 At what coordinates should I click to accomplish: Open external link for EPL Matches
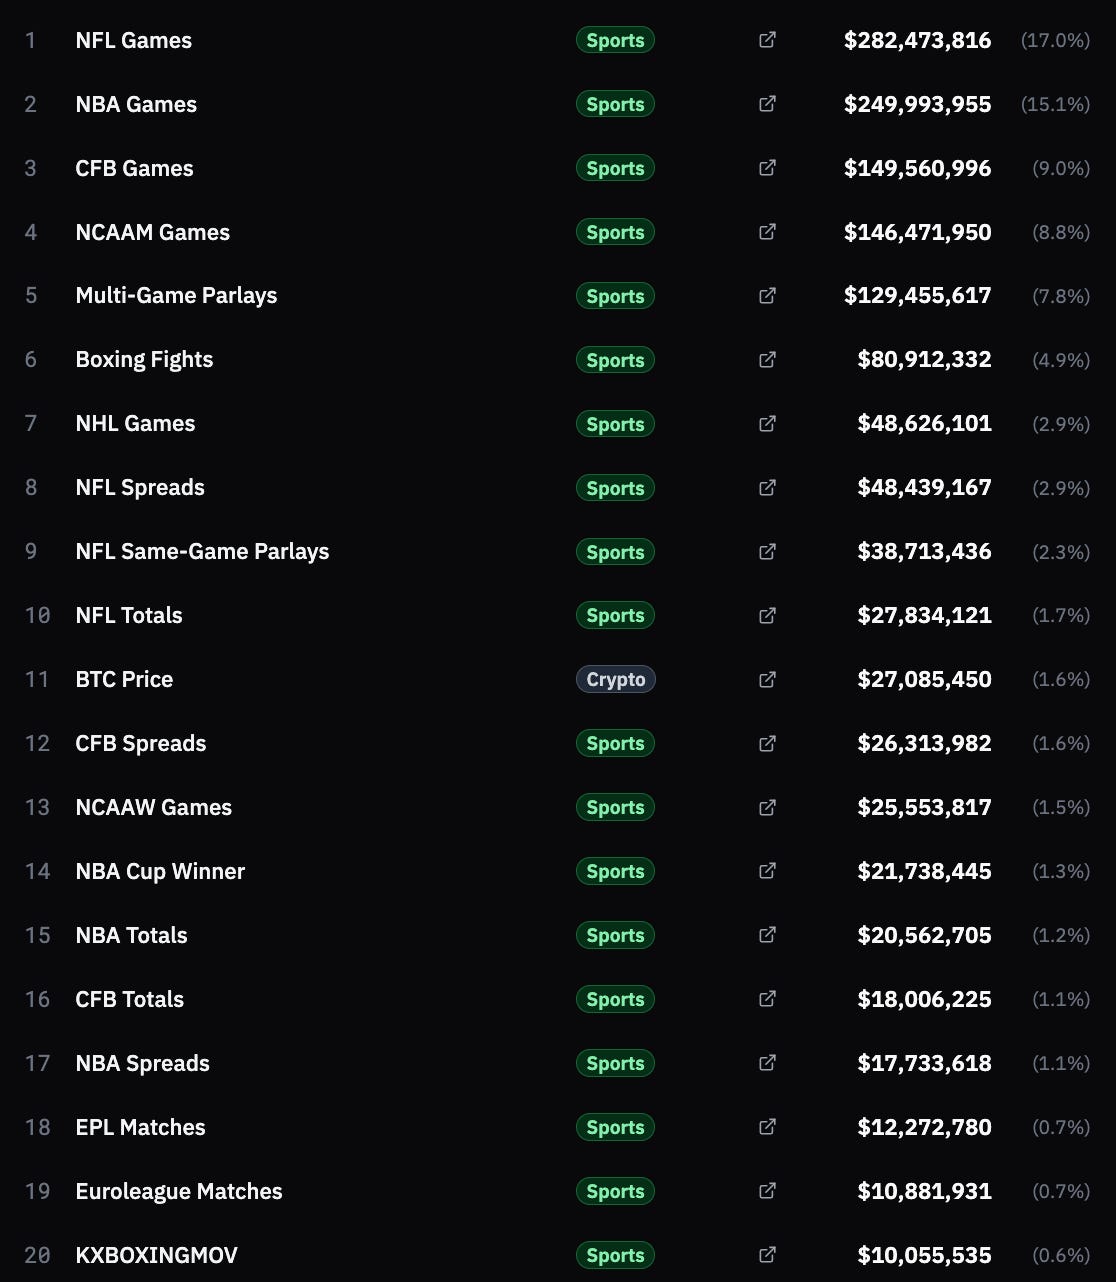pyautogui.click(x=767, y=1127)
